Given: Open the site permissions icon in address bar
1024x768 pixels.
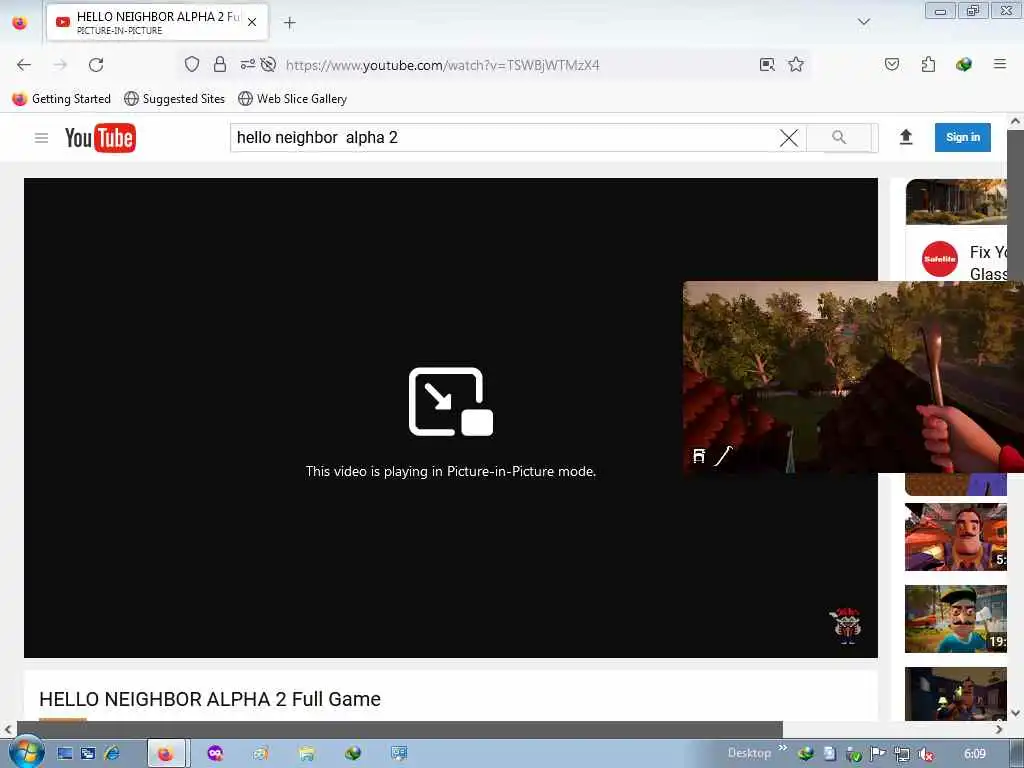Looking at the screenshot, I should 248,64.
